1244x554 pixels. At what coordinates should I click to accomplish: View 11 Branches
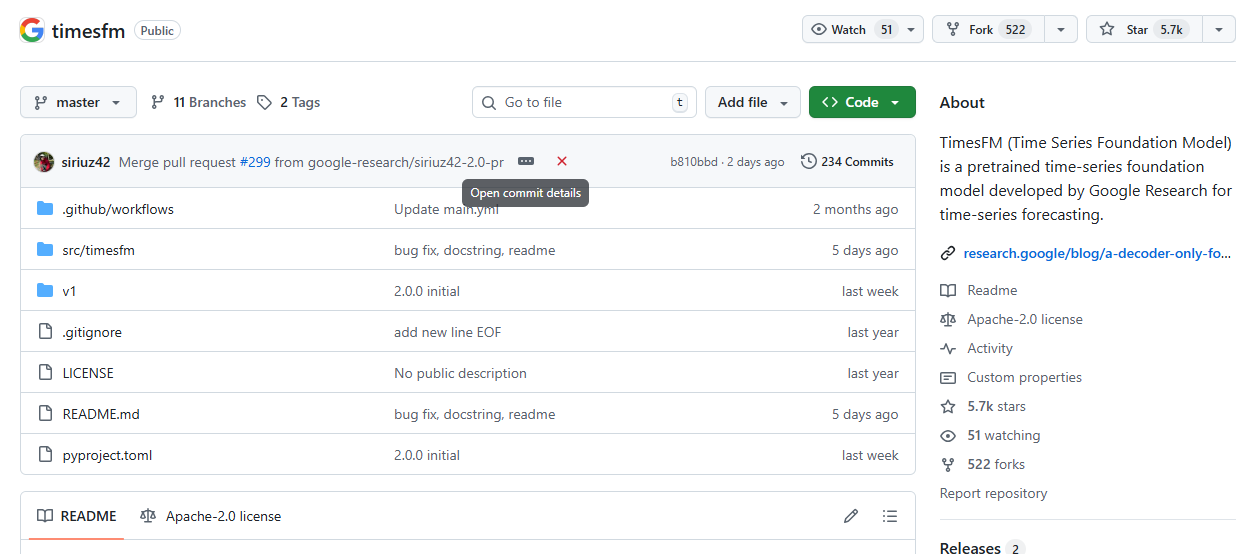[198, 102]
